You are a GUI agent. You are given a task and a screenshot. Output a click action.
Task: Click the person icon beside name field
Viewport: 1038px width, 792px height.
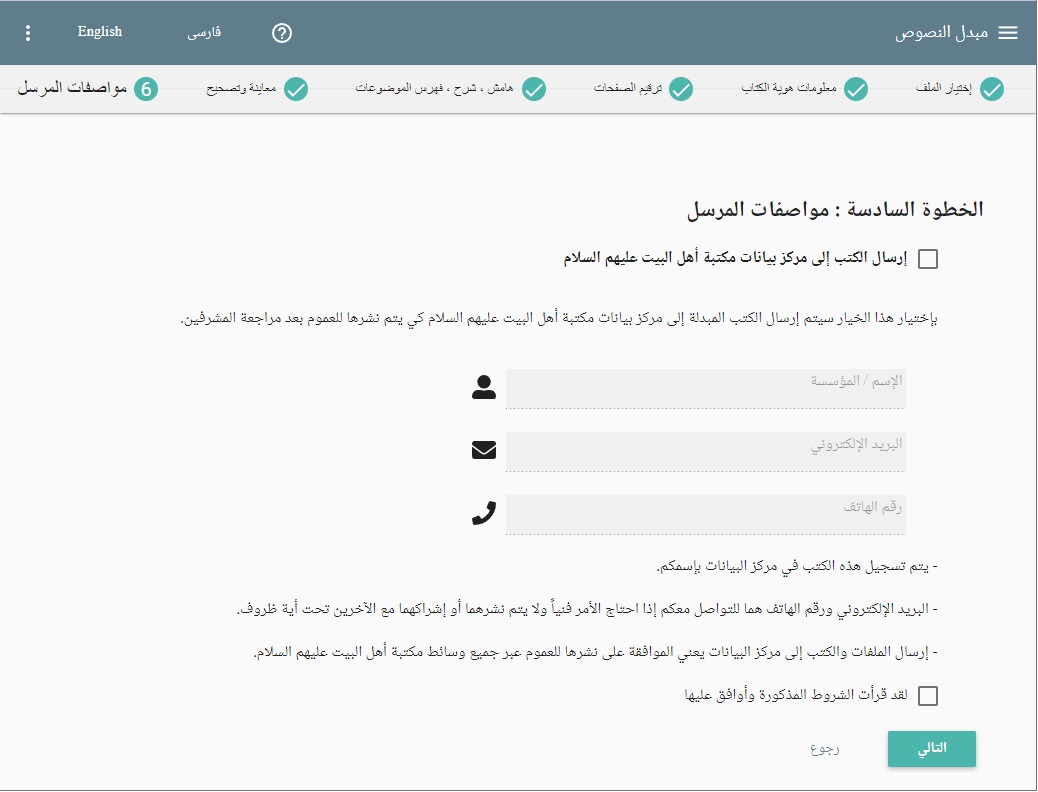(484, 388)
